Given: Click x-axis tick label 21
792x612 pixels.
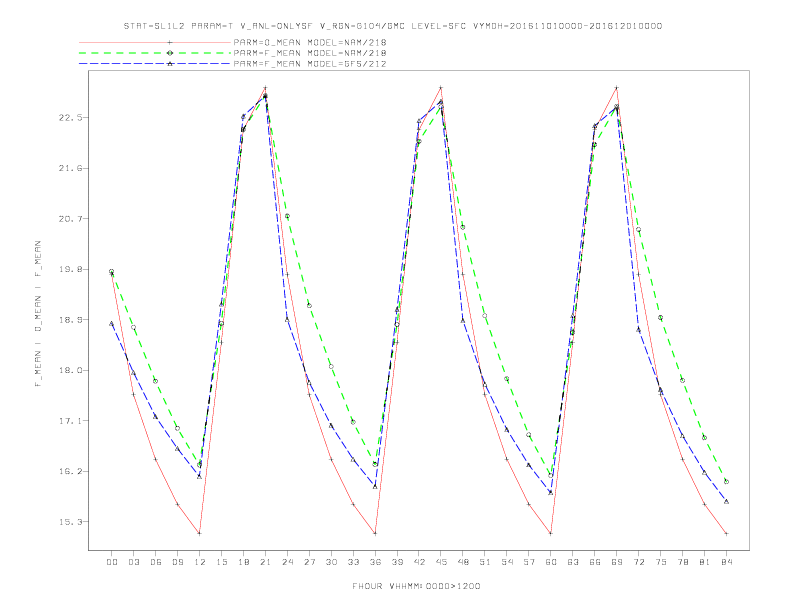Looking at the screenshot, I should (x=265, y=562).
